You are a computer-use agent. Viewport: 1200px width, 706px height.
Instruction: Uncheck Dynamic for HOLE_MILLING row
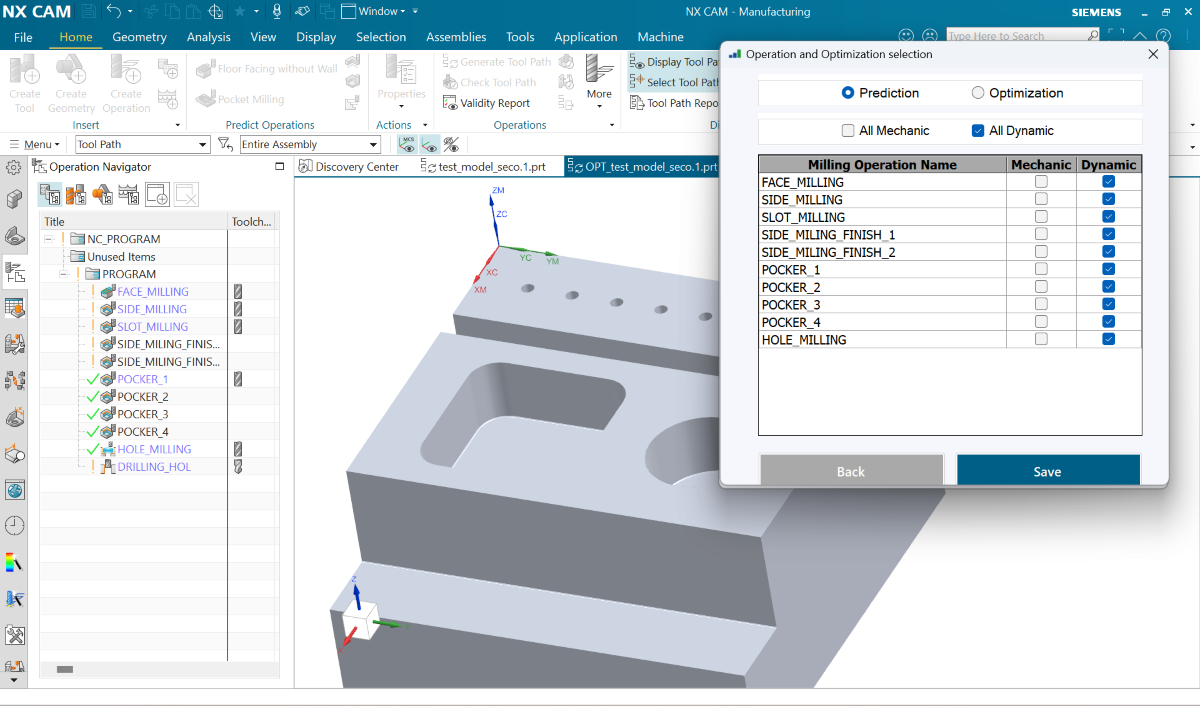[x=1108, y=340]
